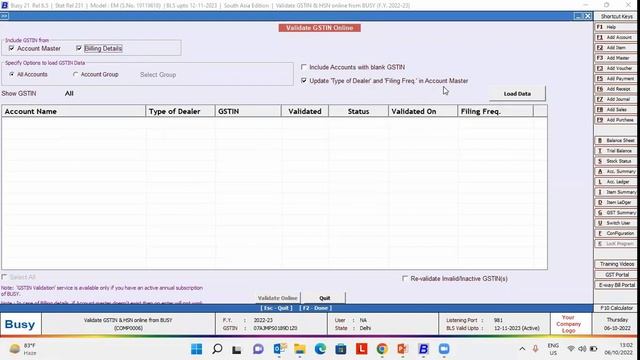Viewport: 640px width, 360px height.
Task: Toggle Update 'Type of Dealer' and 'Filing Freq.' option
Action: [304, 81]
